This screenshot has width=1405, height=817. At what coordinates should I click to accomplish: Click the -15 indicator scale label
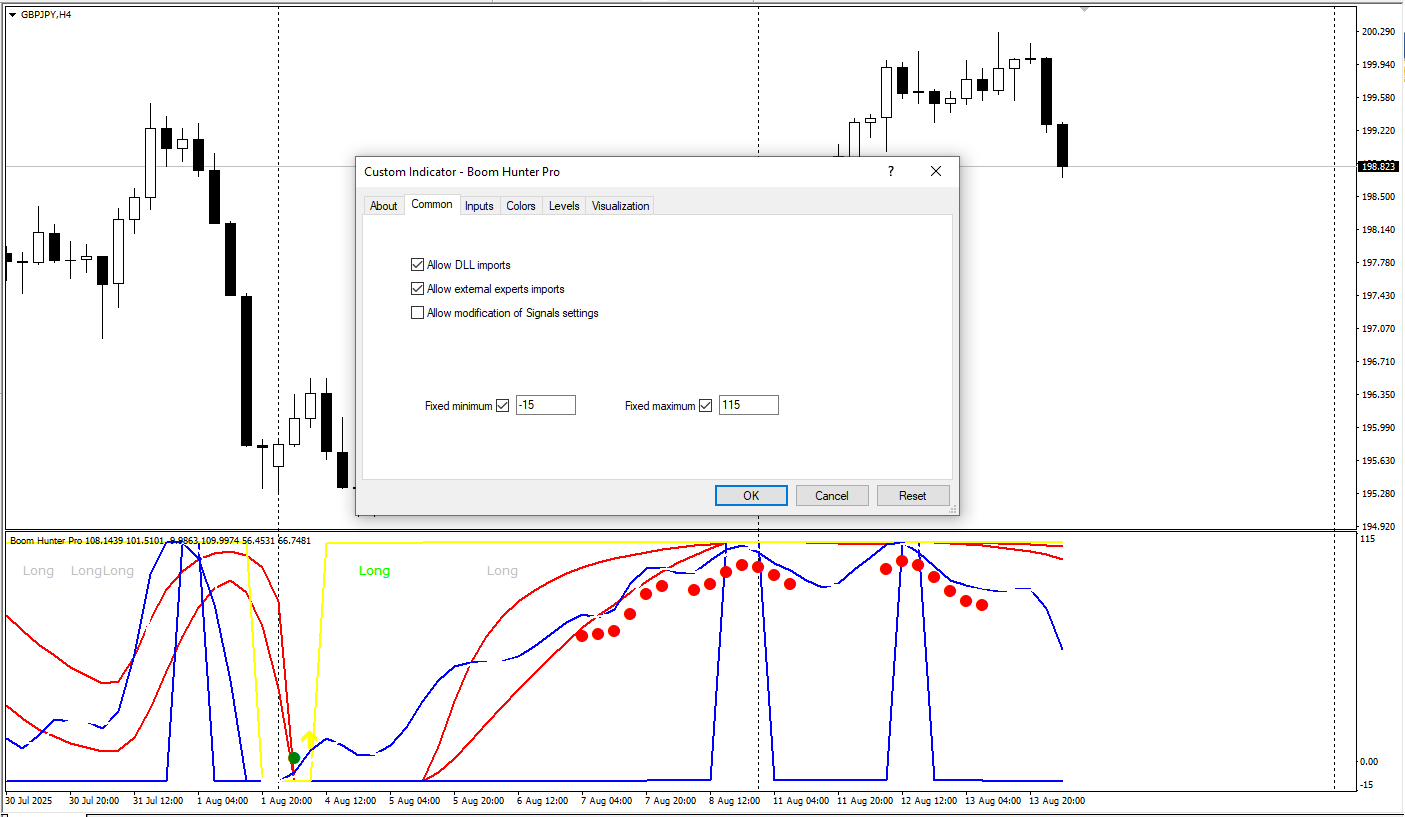click(1368, 785)
